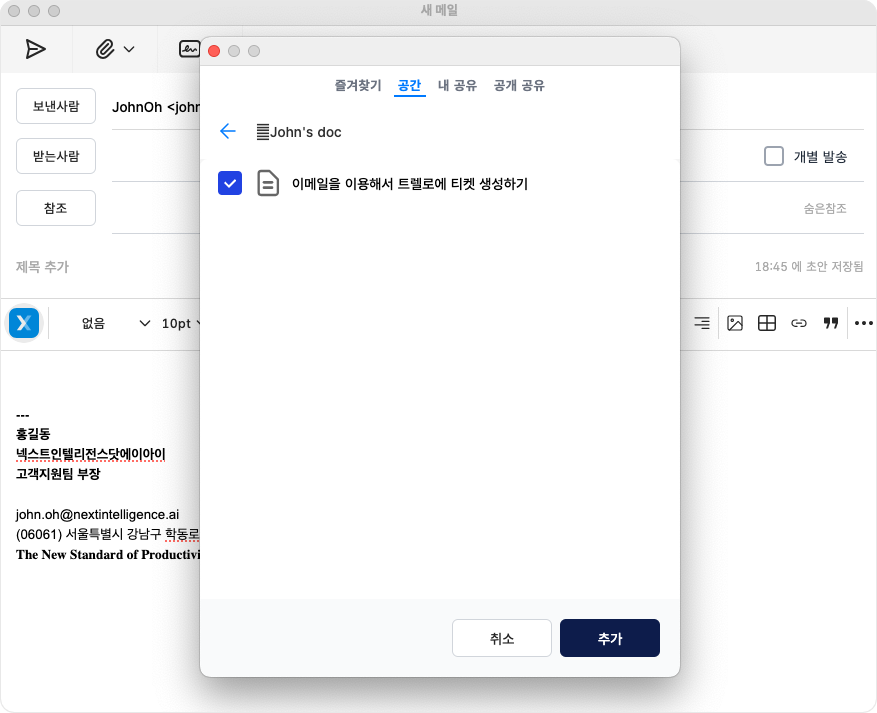This screenshot has height=713, width=877.
Task: Open the 없음 style dropdown
Action: tap(115, 323)
